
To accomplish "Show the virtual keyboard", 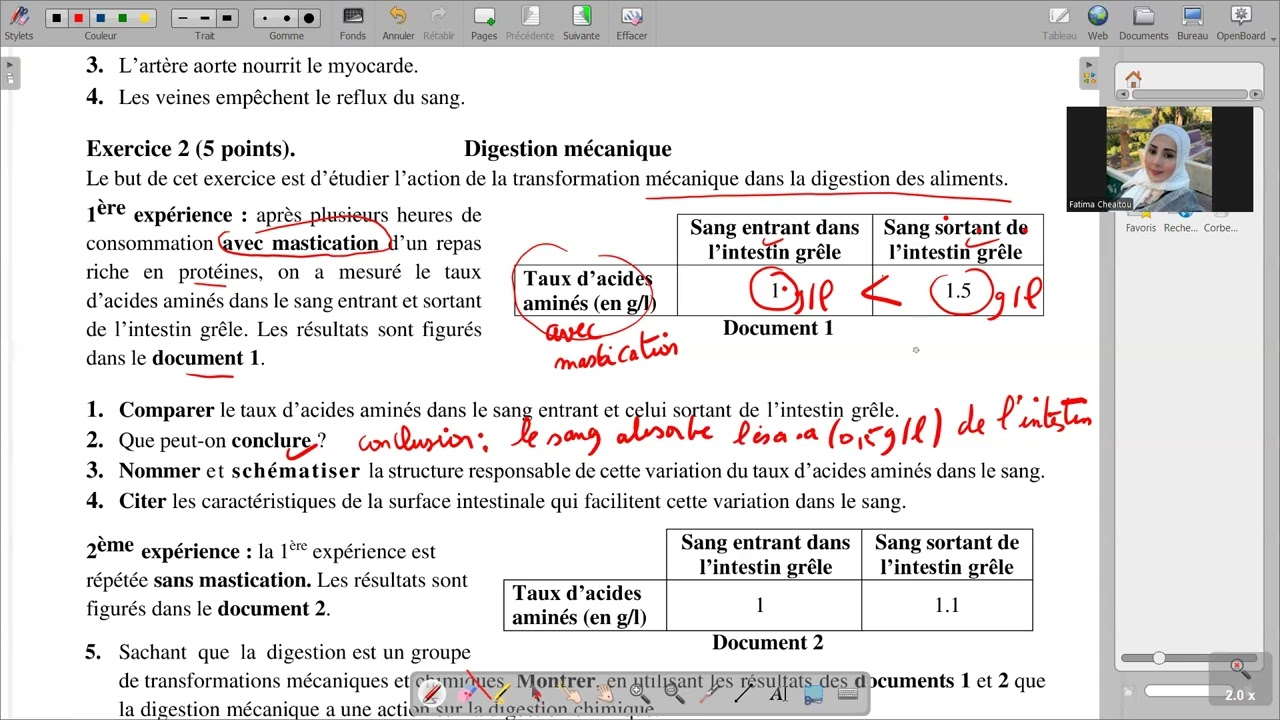I will pos(847,693).
